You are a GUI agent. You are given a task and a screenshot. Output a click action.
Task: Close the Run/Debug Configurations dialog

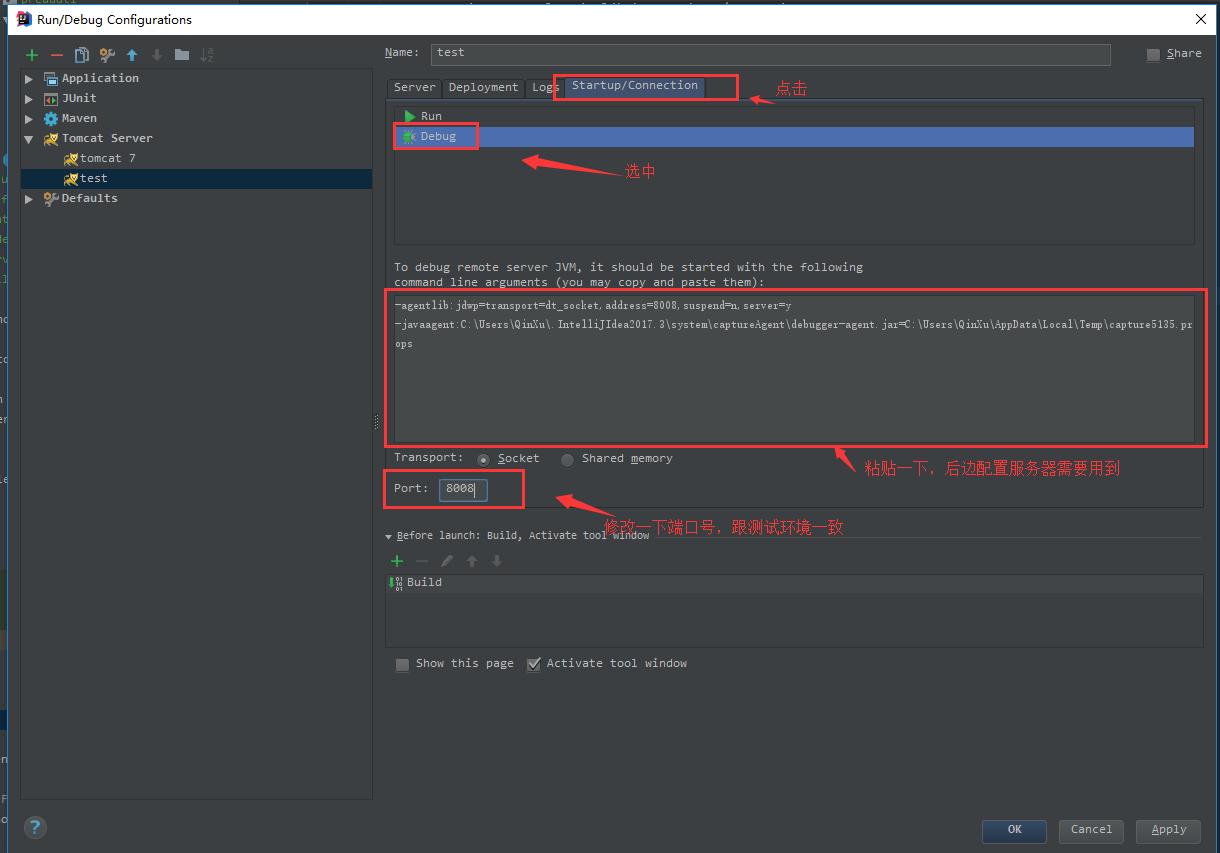click(1200, 19)
